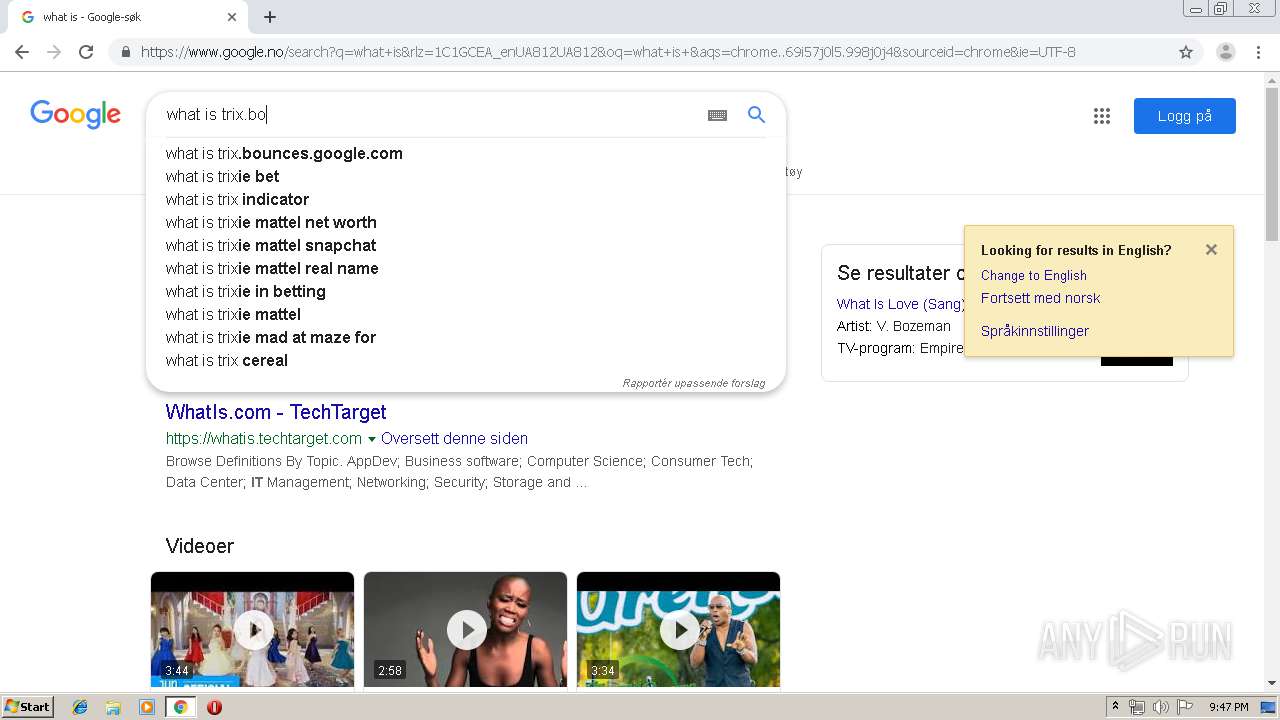Go to Google home via logo
1280x720 pixels.
76,114
